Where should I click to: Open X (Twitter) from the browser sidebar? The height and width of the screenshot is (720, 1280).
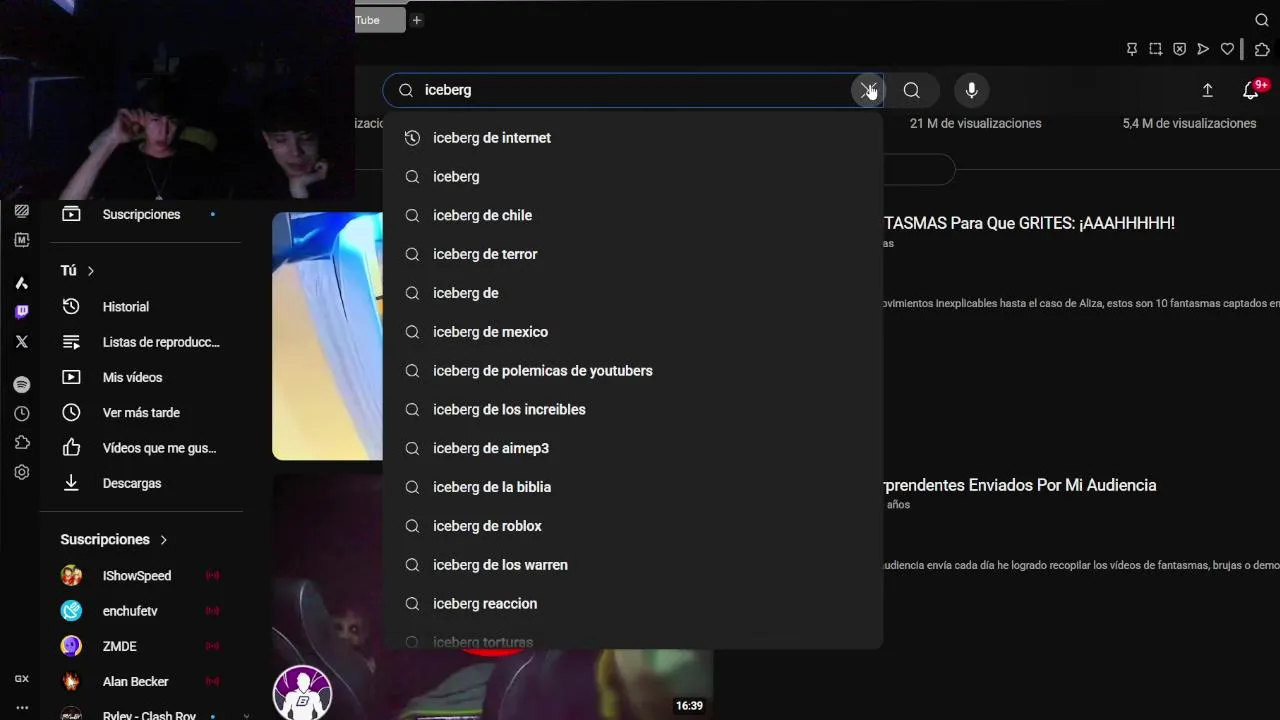coord(22,341)
